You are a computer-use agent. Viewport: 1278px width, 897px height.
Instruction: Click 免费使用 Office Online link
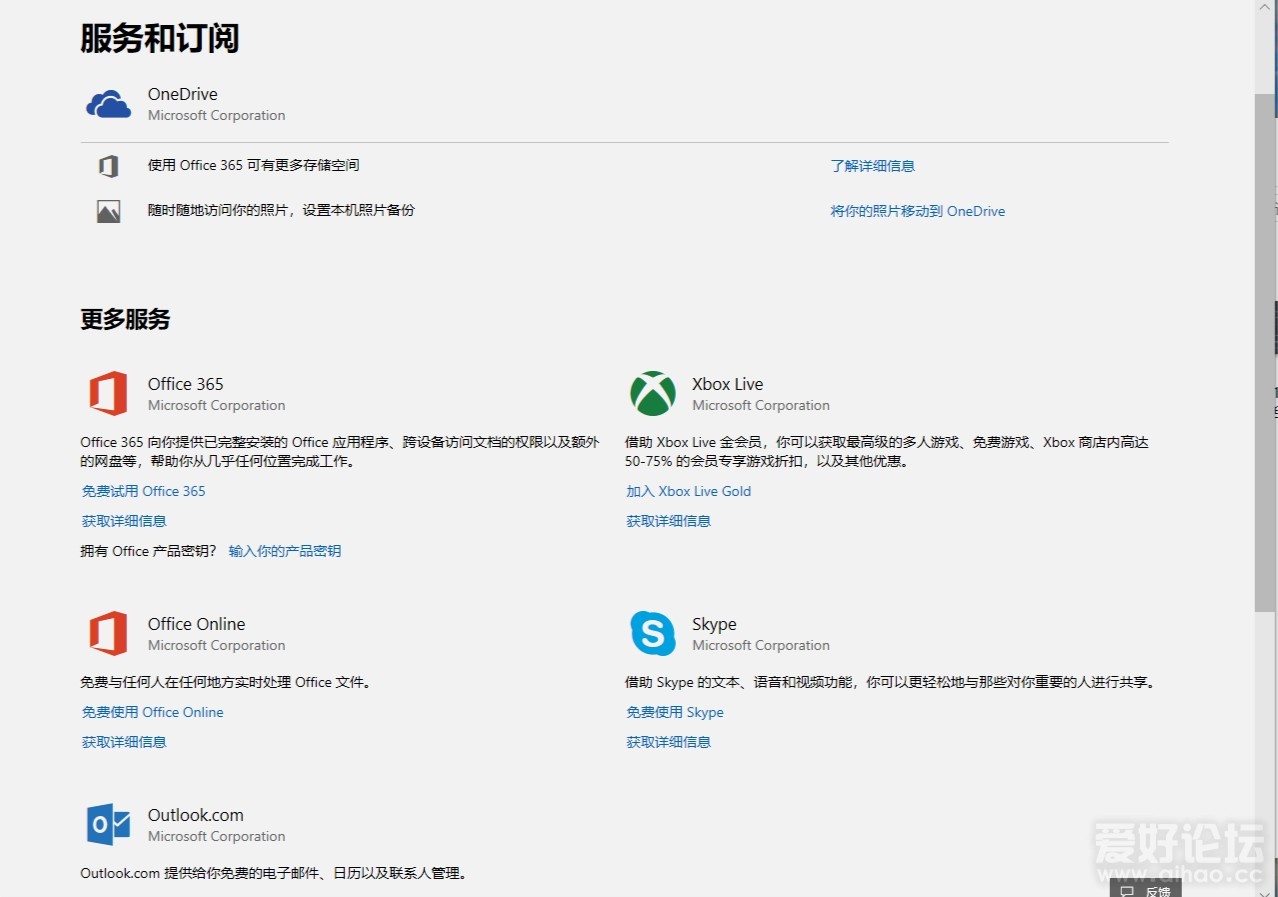tap(152, 712)
